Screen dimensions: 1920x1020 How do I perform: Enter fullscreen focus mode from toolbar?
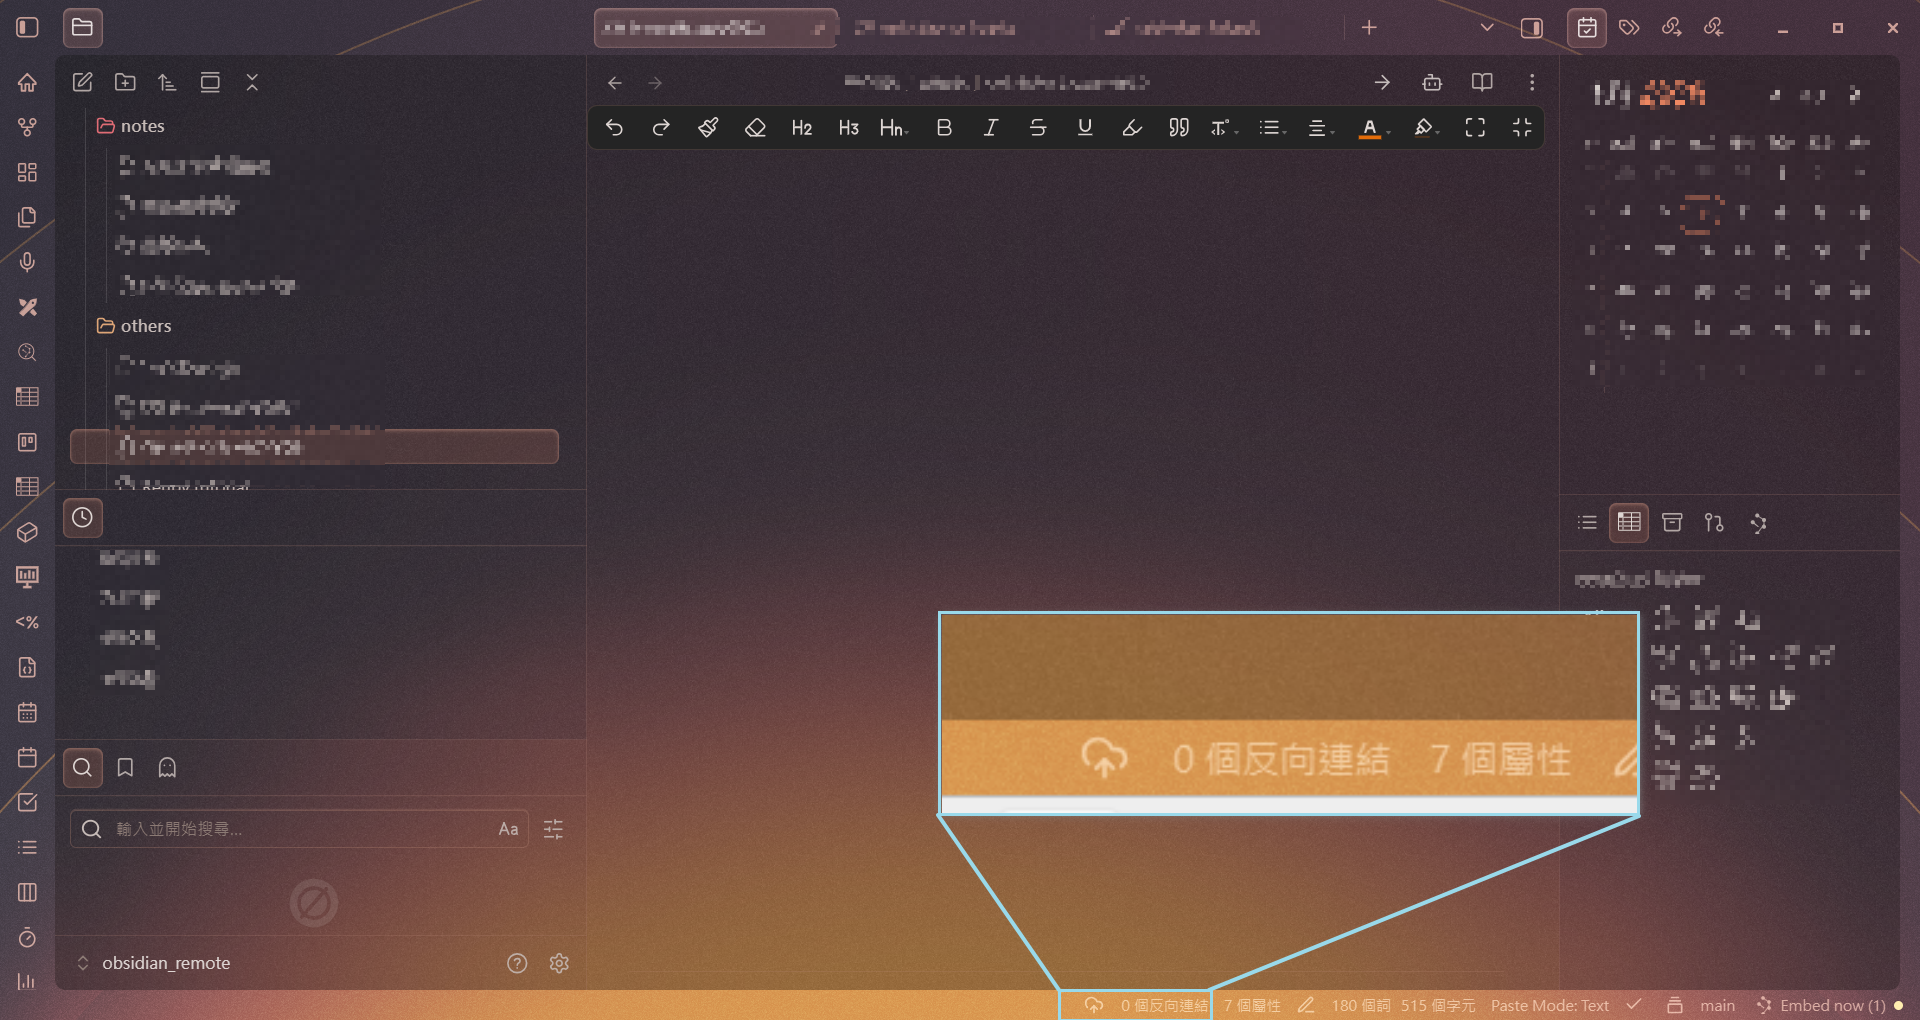tap(1475, 127)
